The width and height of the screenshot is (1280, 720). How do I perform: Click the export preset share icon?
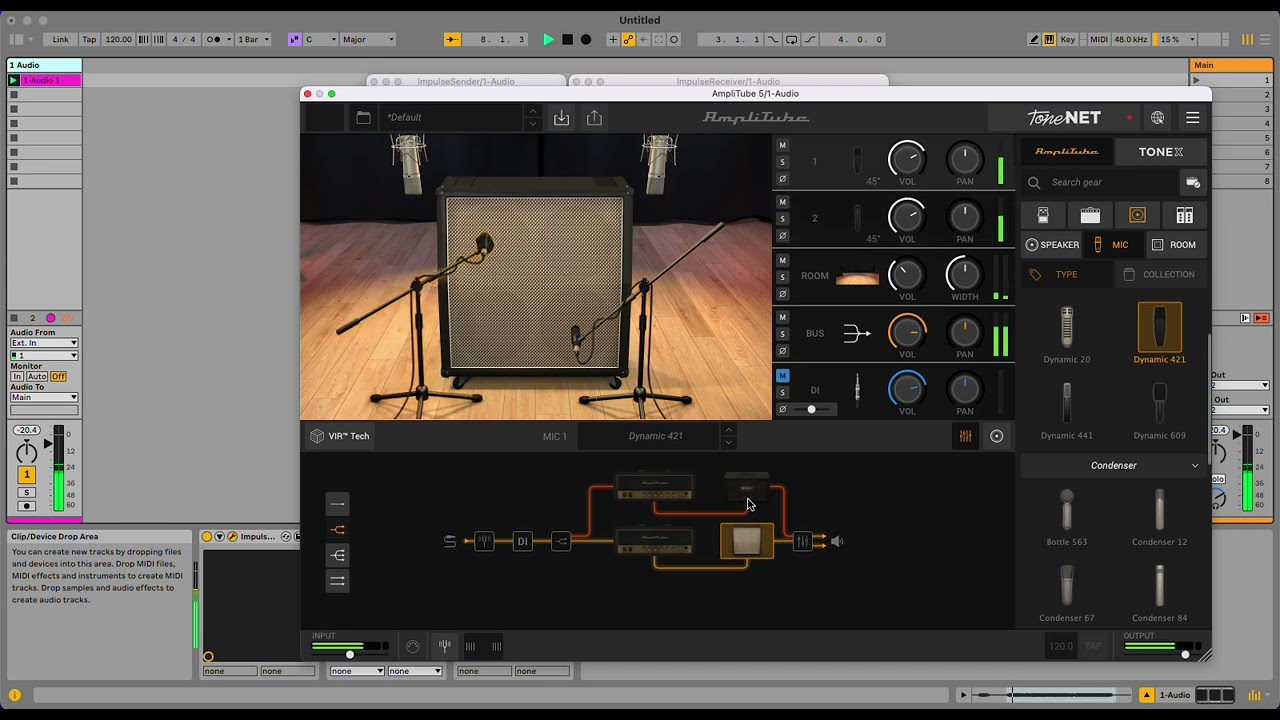pyautogui.click(x=594, y=118)
